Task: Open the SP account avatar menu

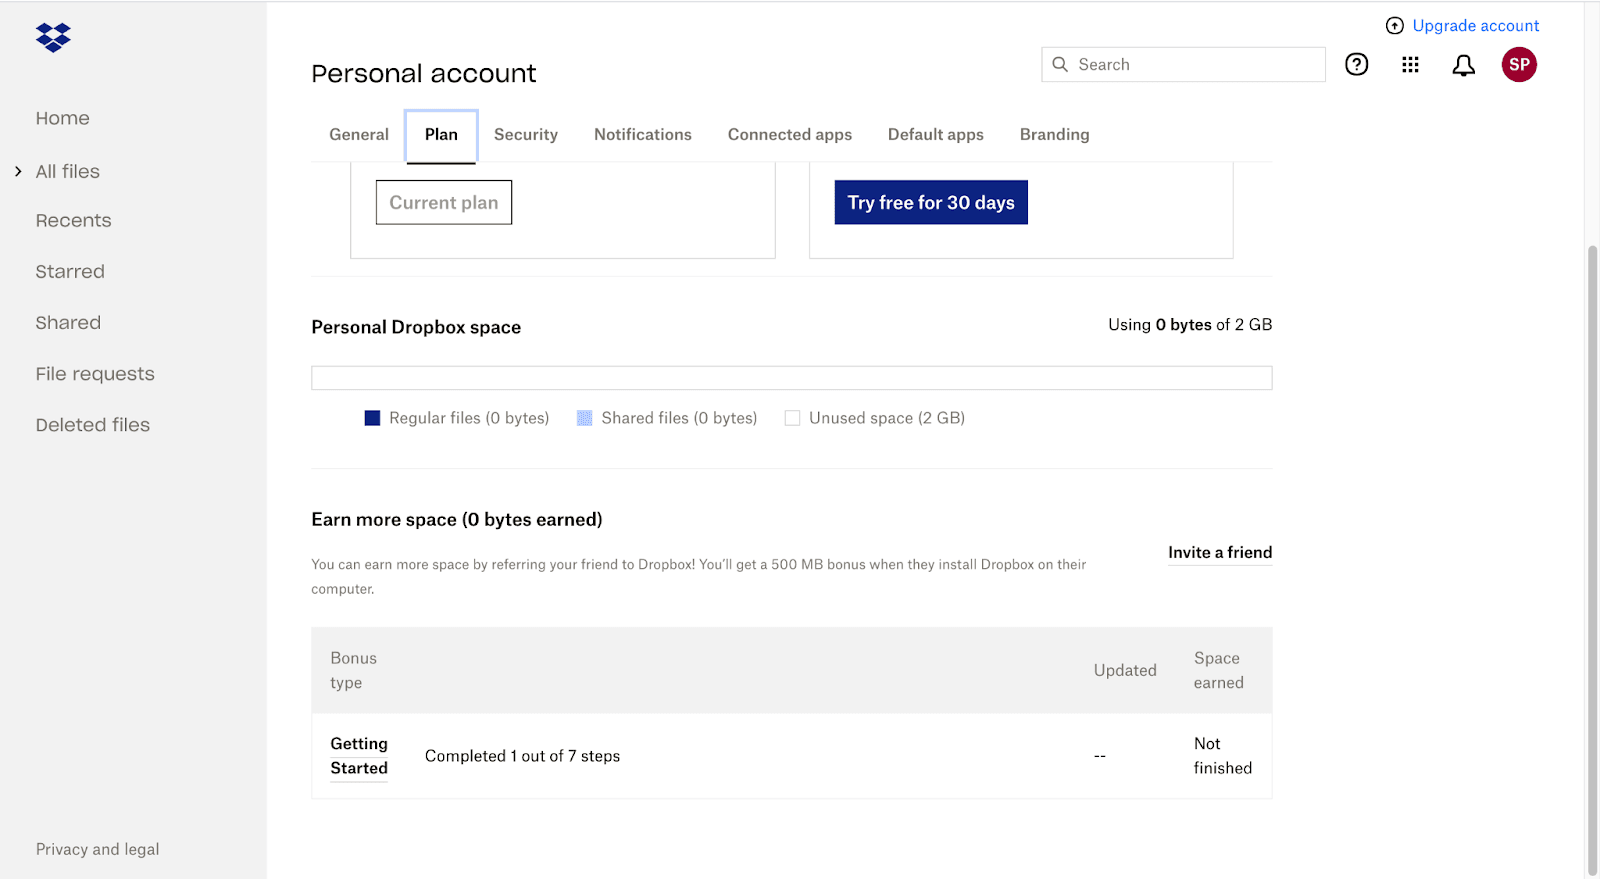Action: (1519, 64)
